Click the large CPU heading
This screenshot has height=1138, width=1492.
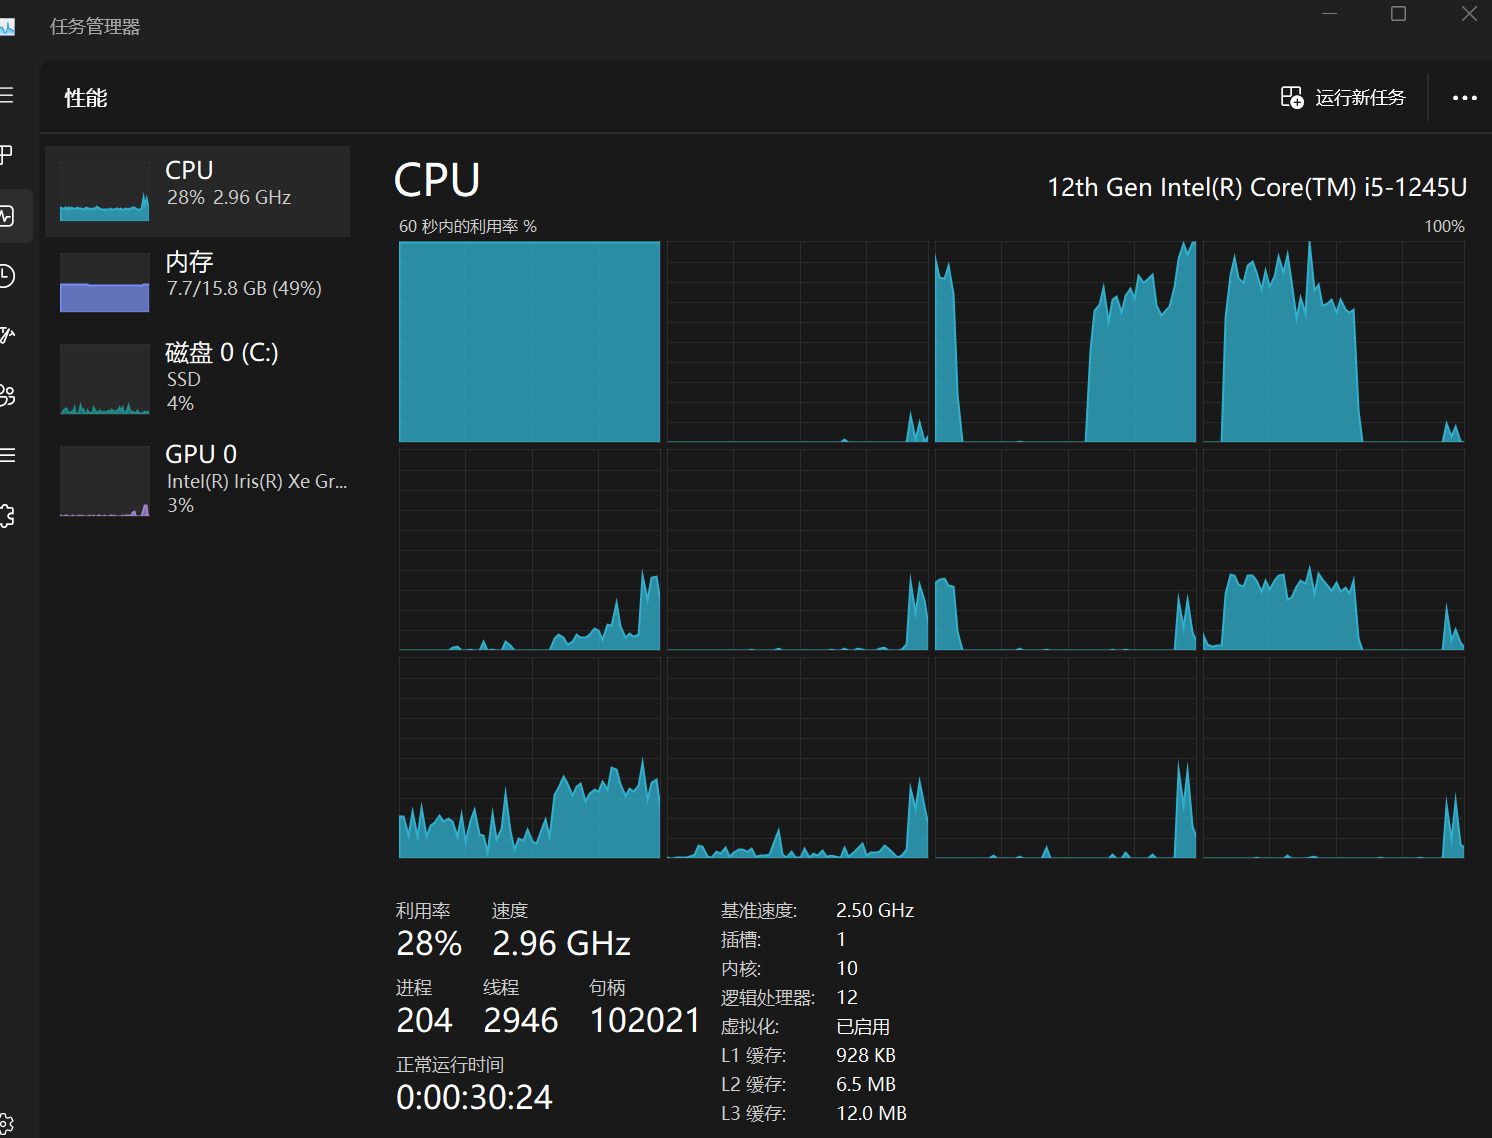tap(437, 181)
